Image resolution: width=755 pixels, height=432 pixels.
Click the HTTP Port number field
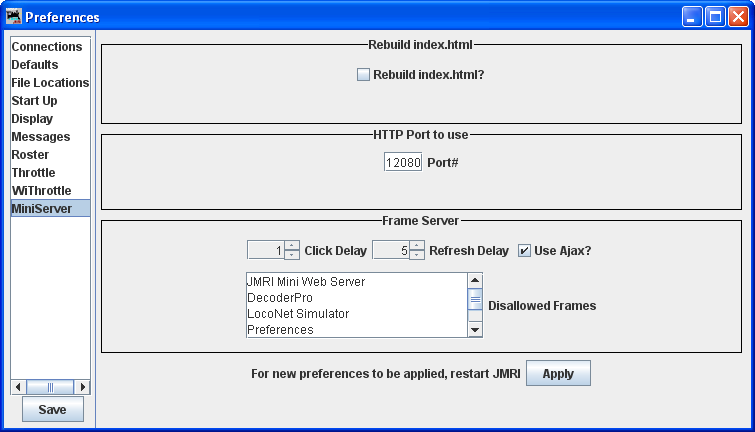[x=403, y=162]
